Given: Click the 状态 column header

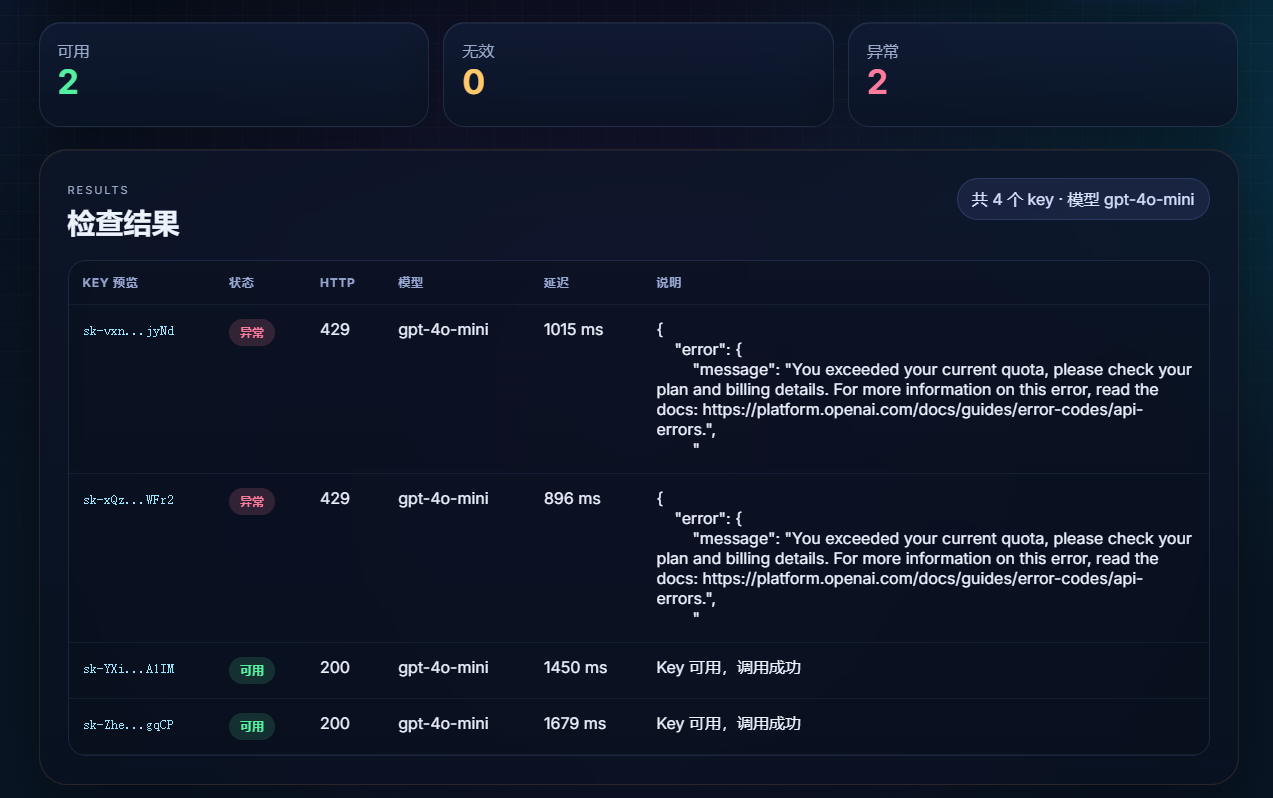Looking at the screenshot, I should [241, 283].
